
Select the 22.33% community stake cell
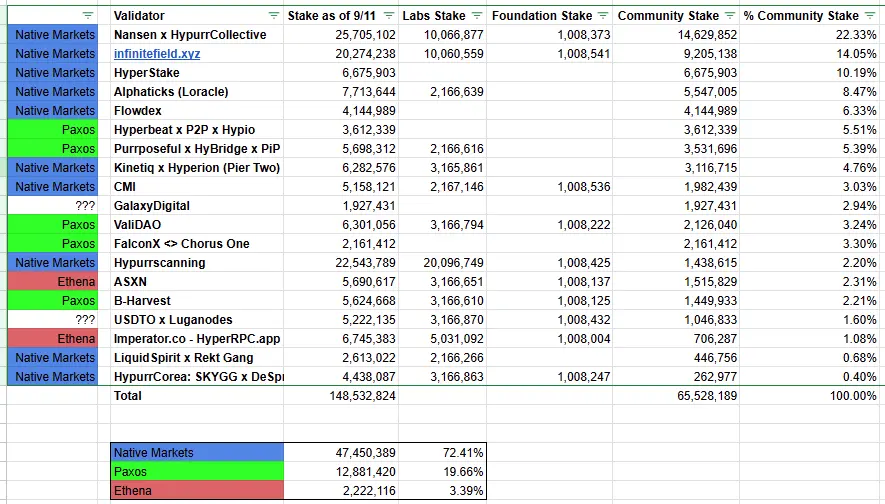point(809,35)
